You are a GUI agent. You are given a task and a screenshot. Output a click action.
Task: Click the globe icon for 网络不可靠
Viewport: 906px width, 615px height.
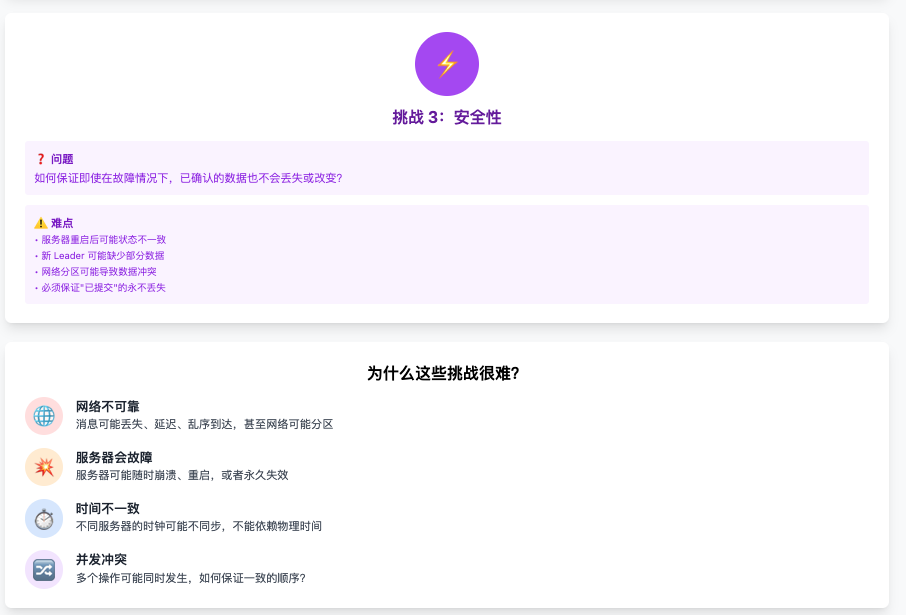click(44, 416)
